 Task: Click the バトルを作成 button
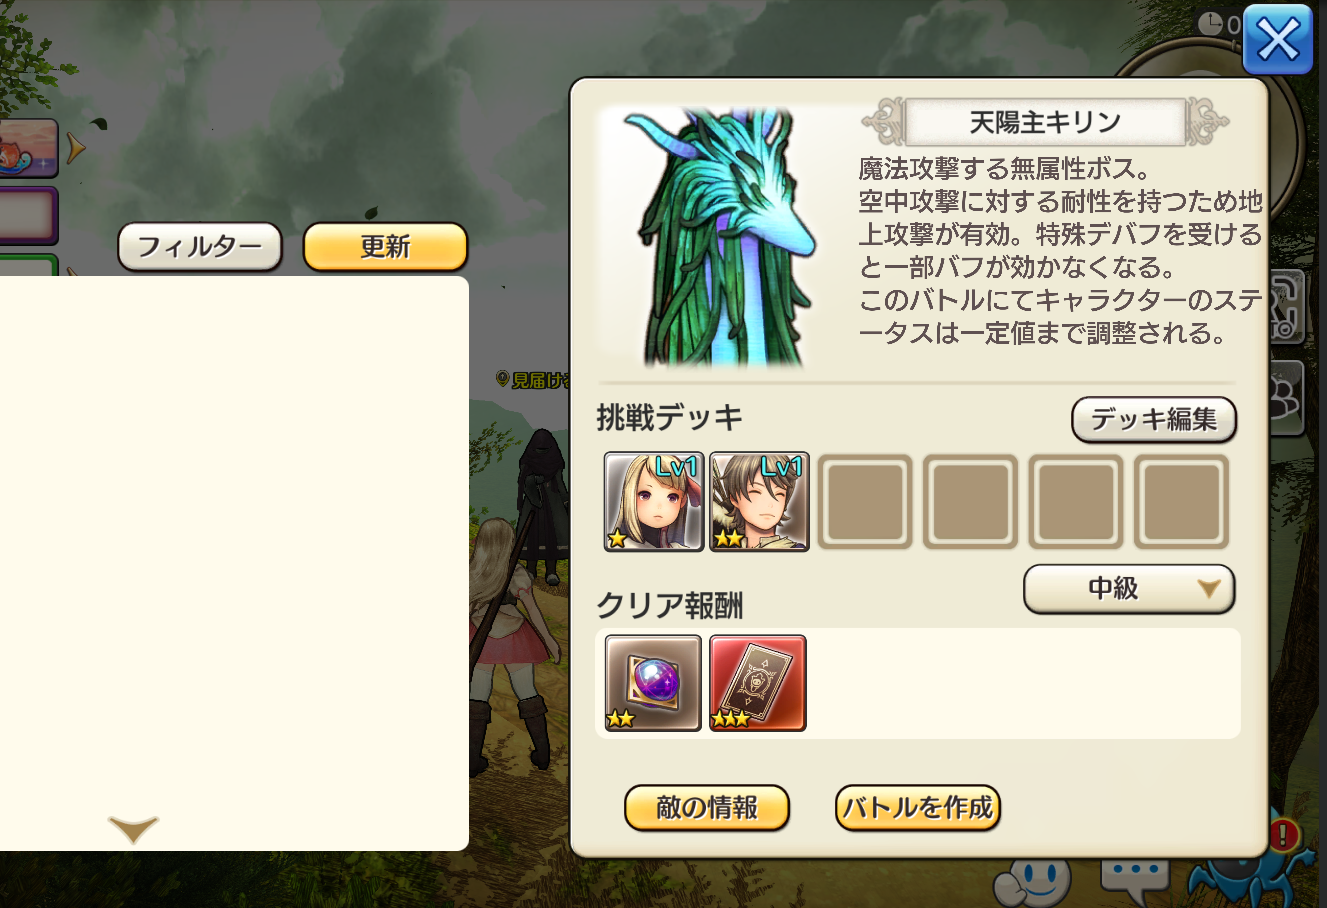[918, 808]
